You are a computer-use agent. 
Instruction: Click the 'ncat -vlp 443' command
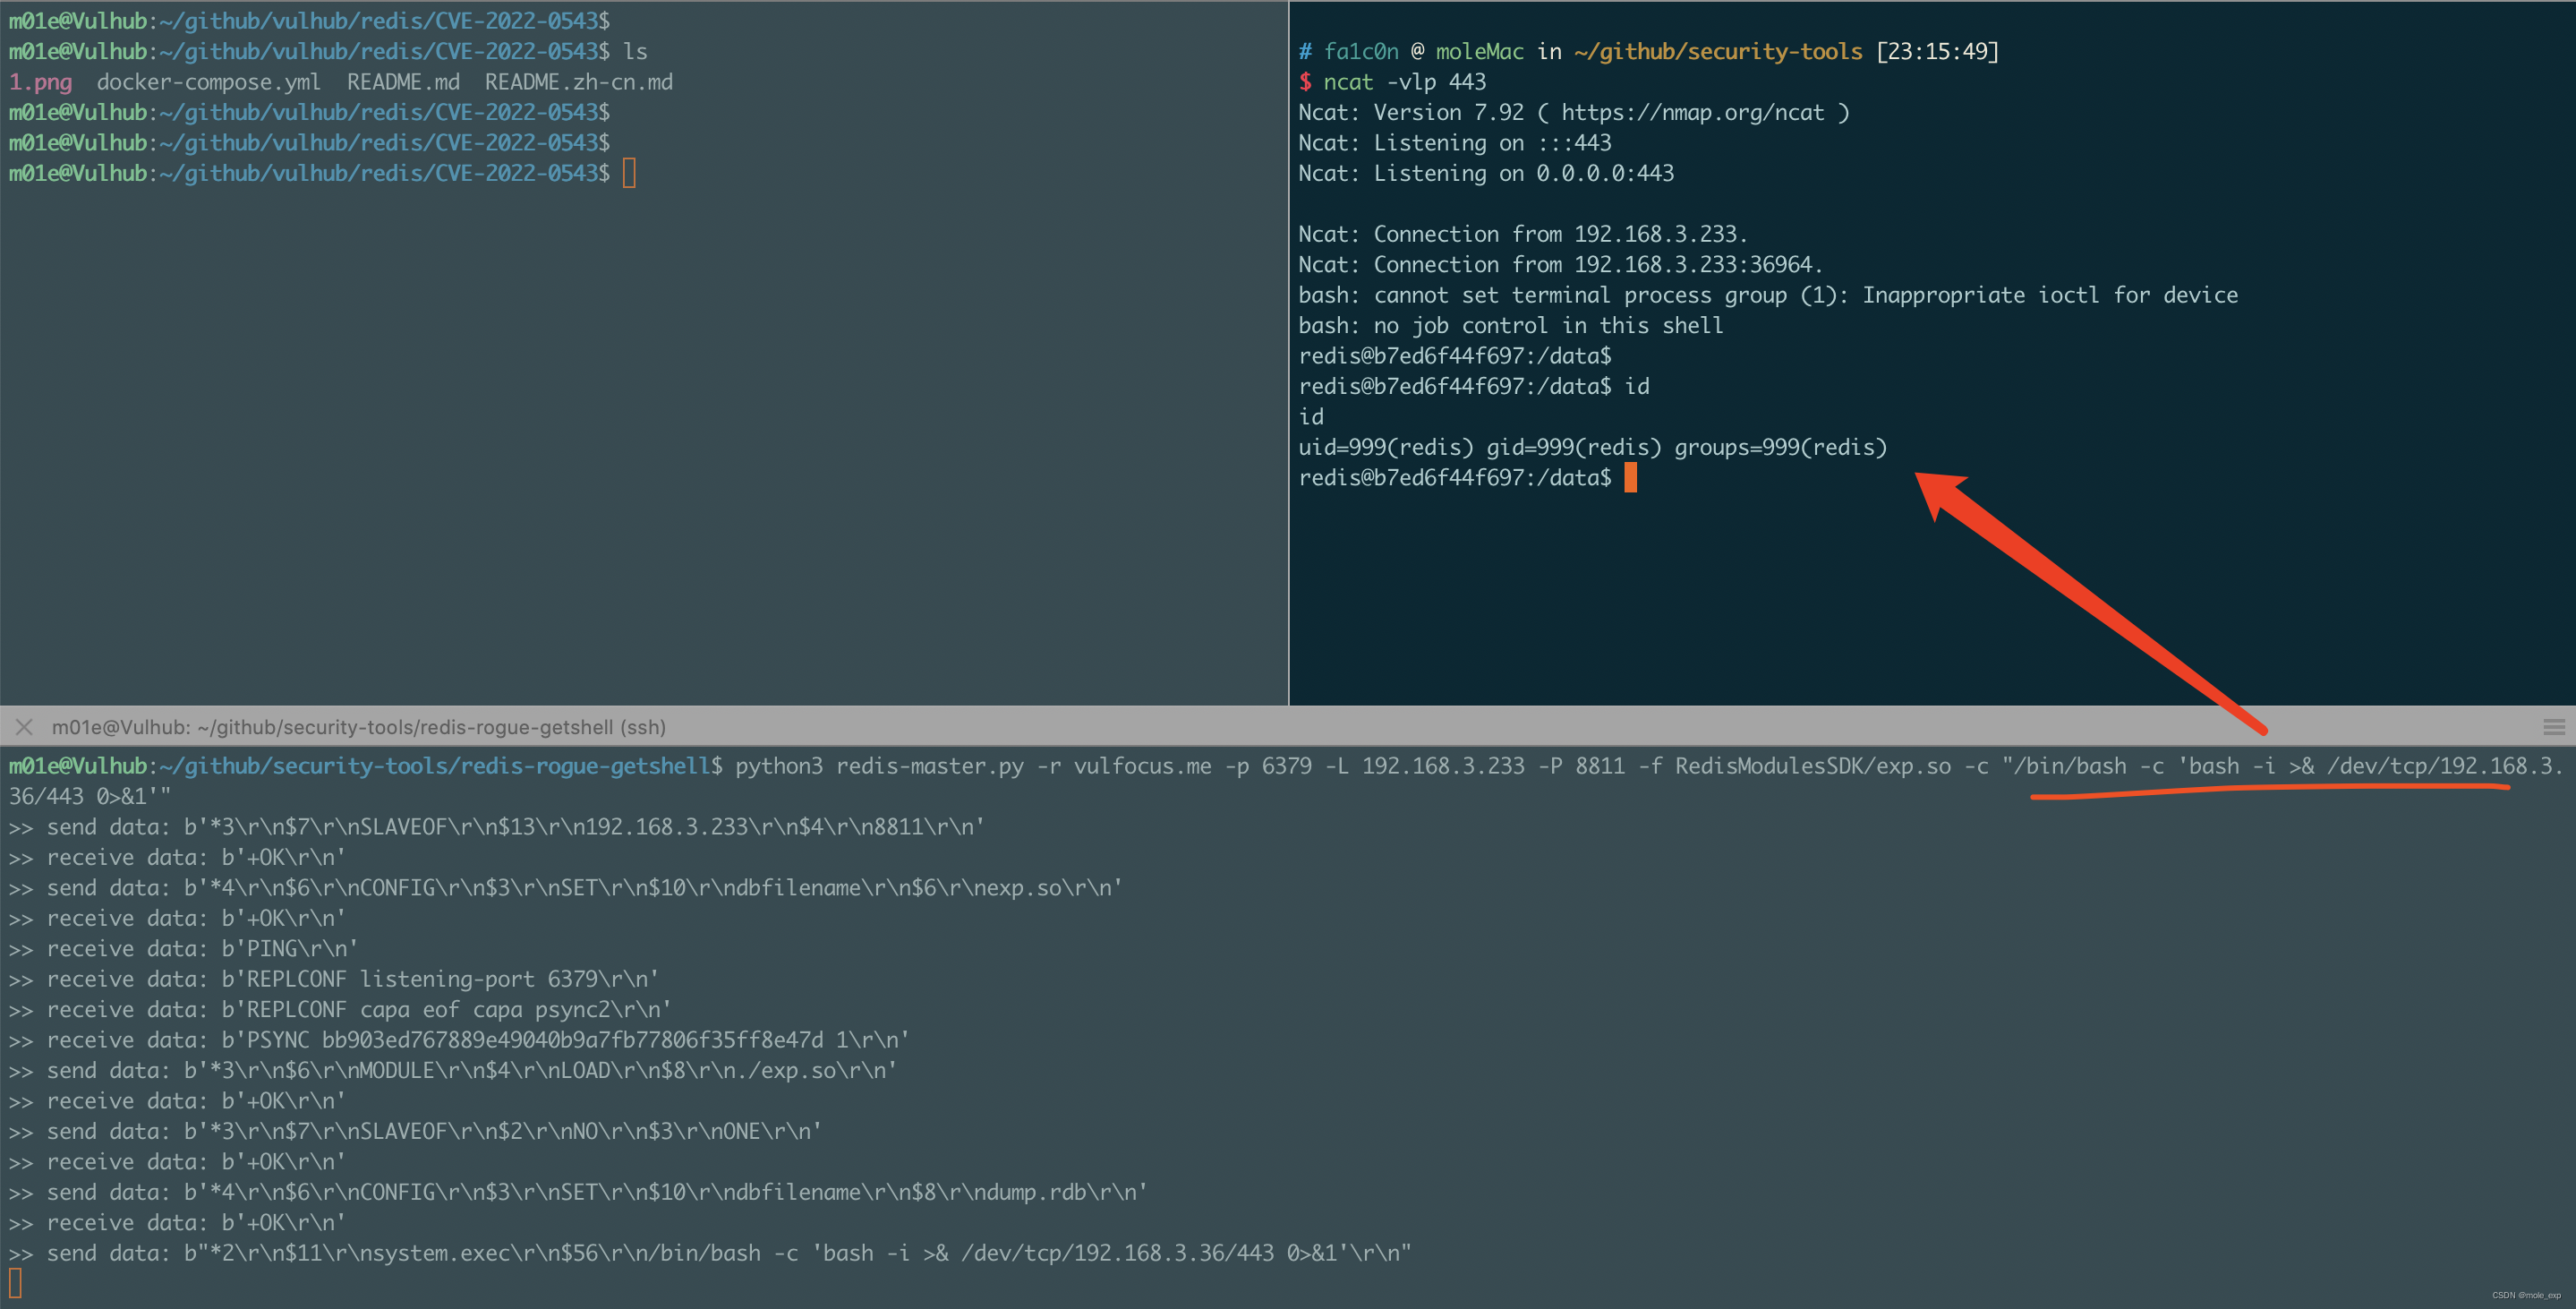pyautogui.click(x=1404, y=82)
